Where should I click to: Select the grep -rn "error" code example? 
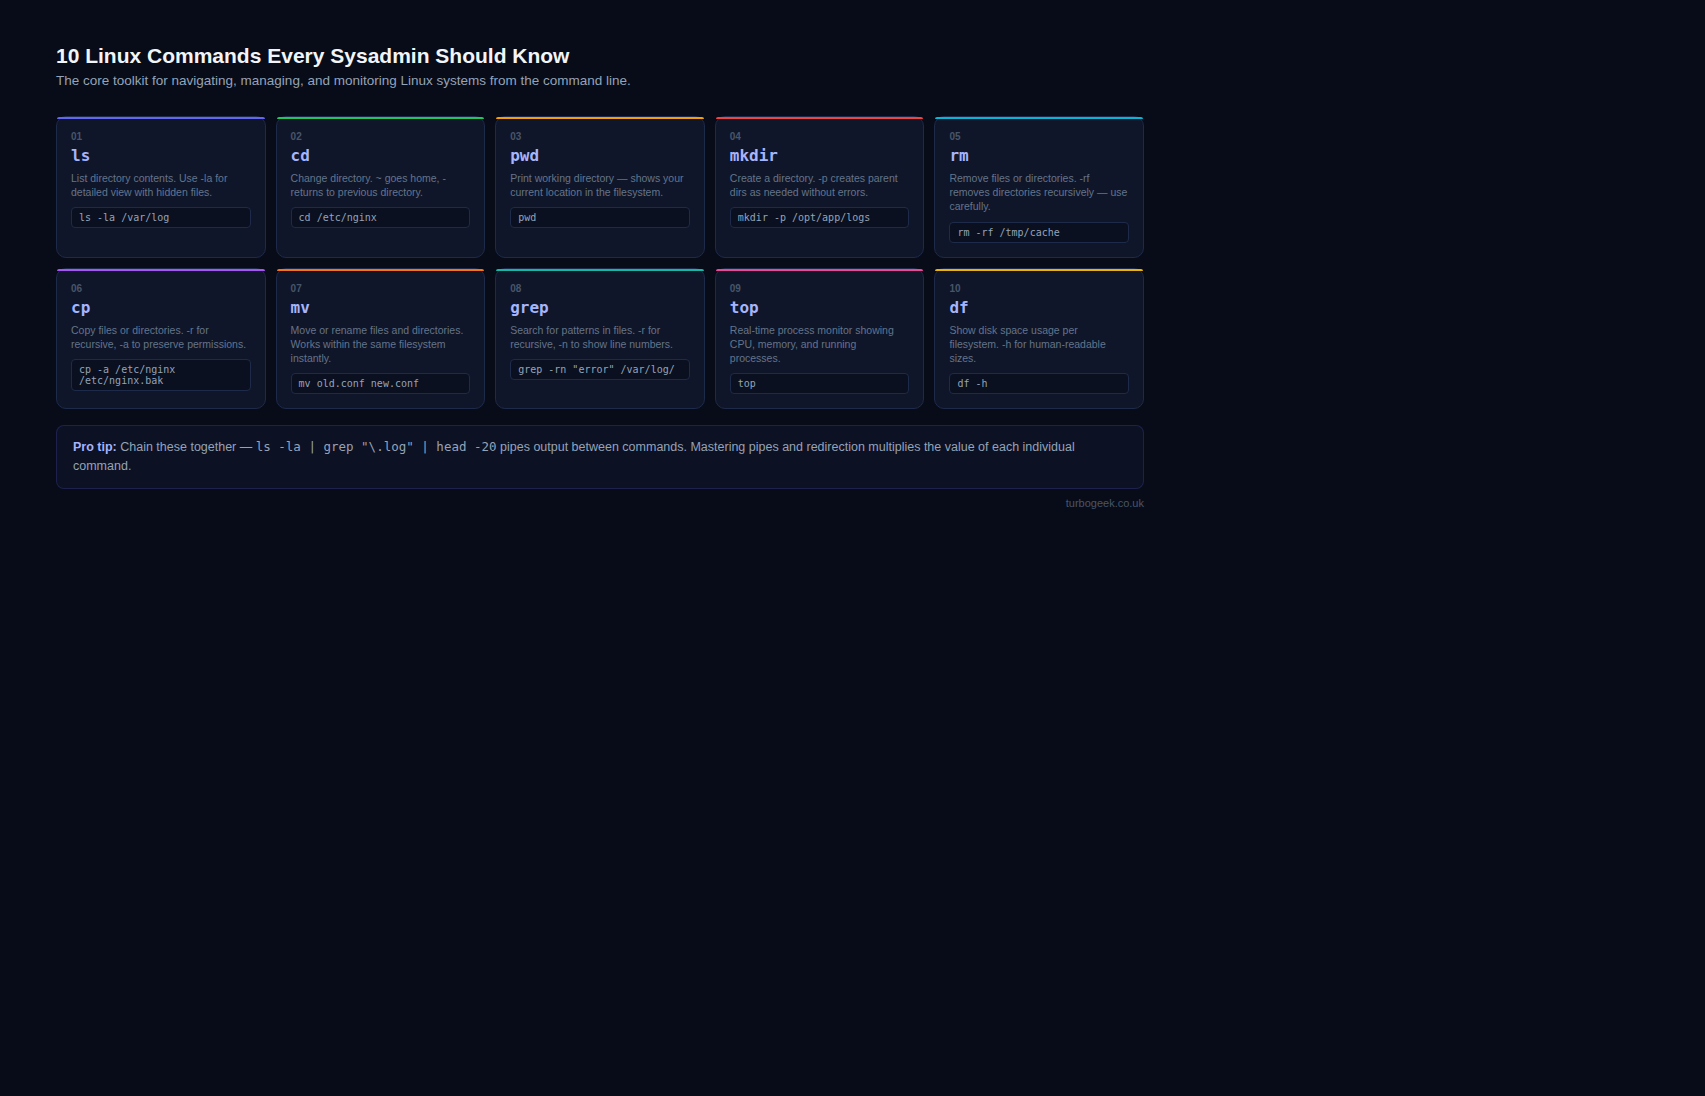tap(599, 370)
